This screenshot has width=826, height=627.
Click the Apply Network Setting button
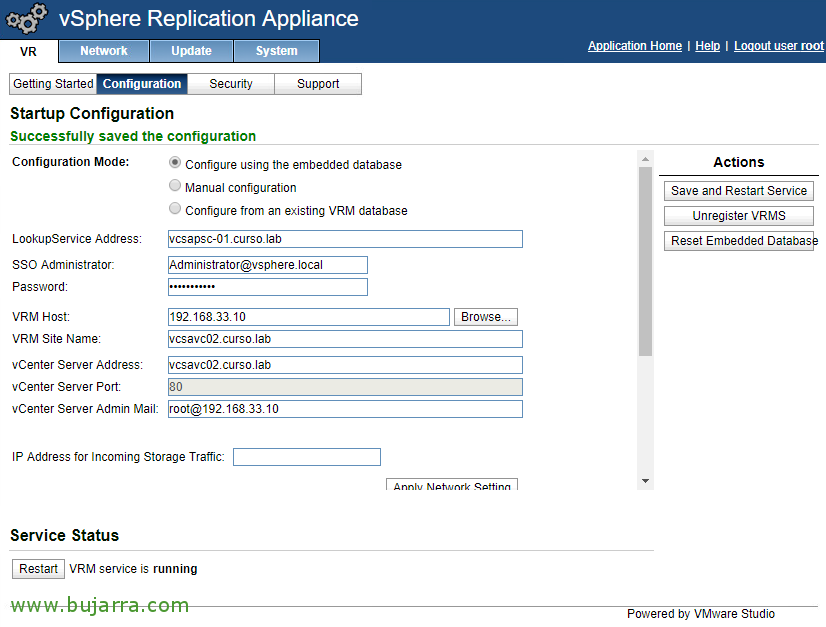coord(452,485)
